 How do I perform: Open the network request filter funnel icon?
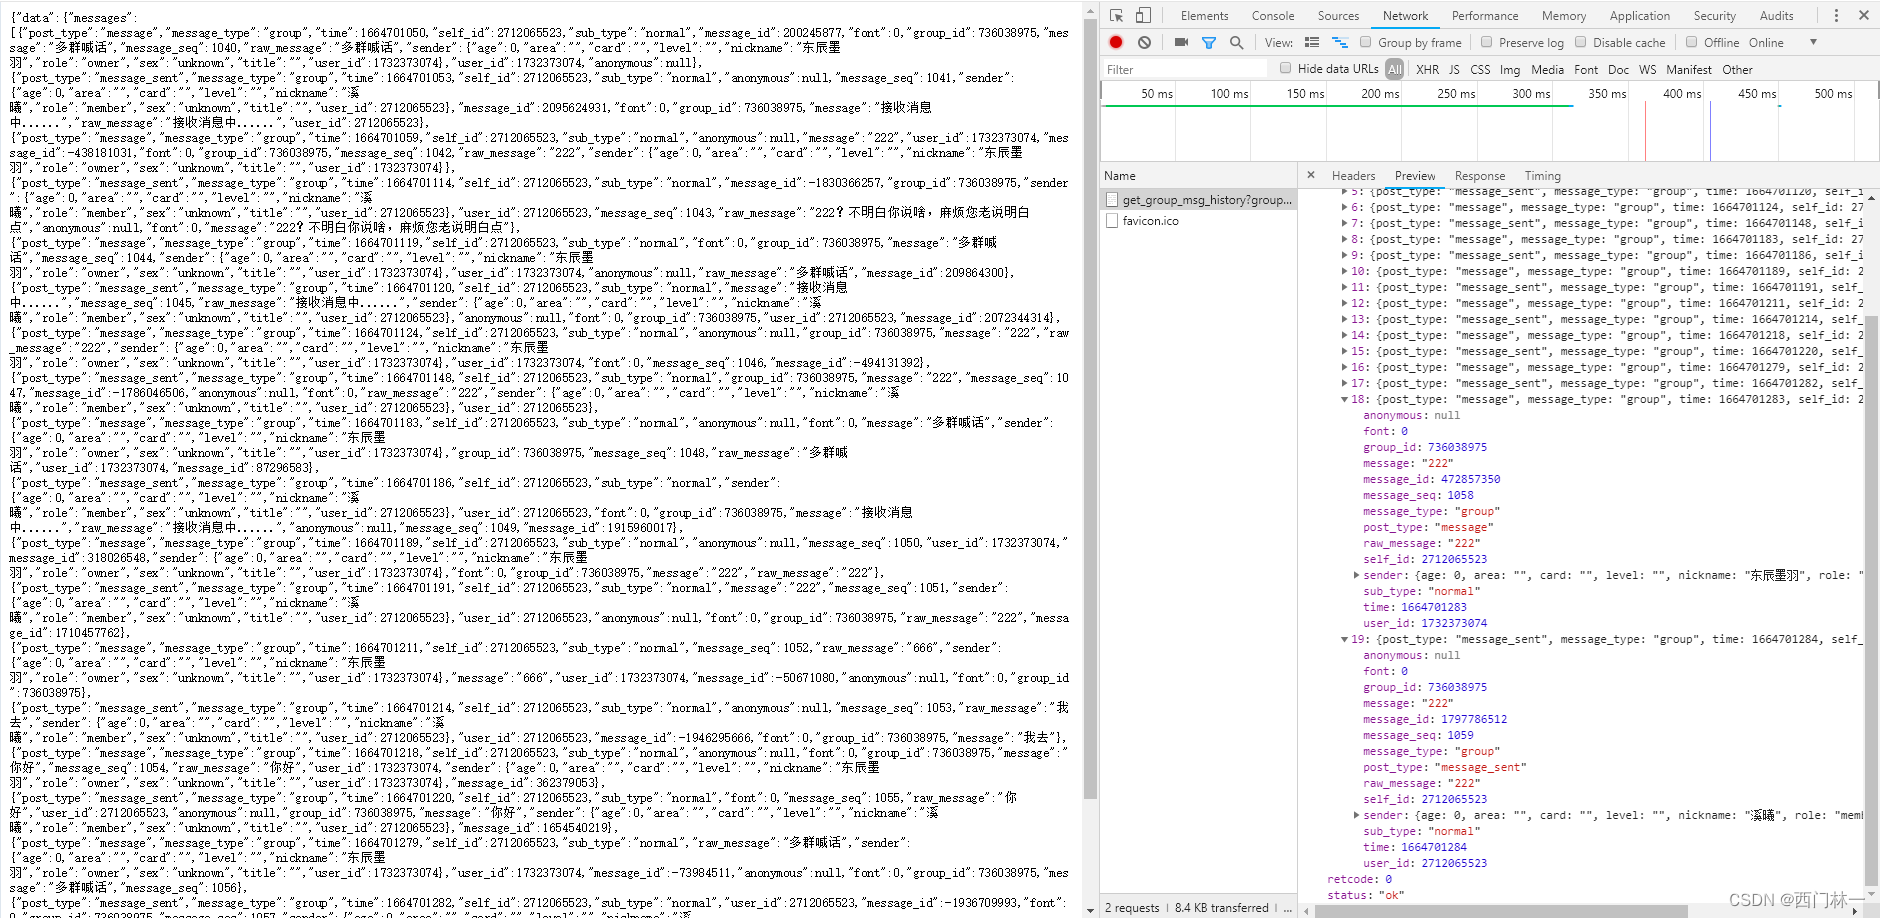[x=1210, y=42]
